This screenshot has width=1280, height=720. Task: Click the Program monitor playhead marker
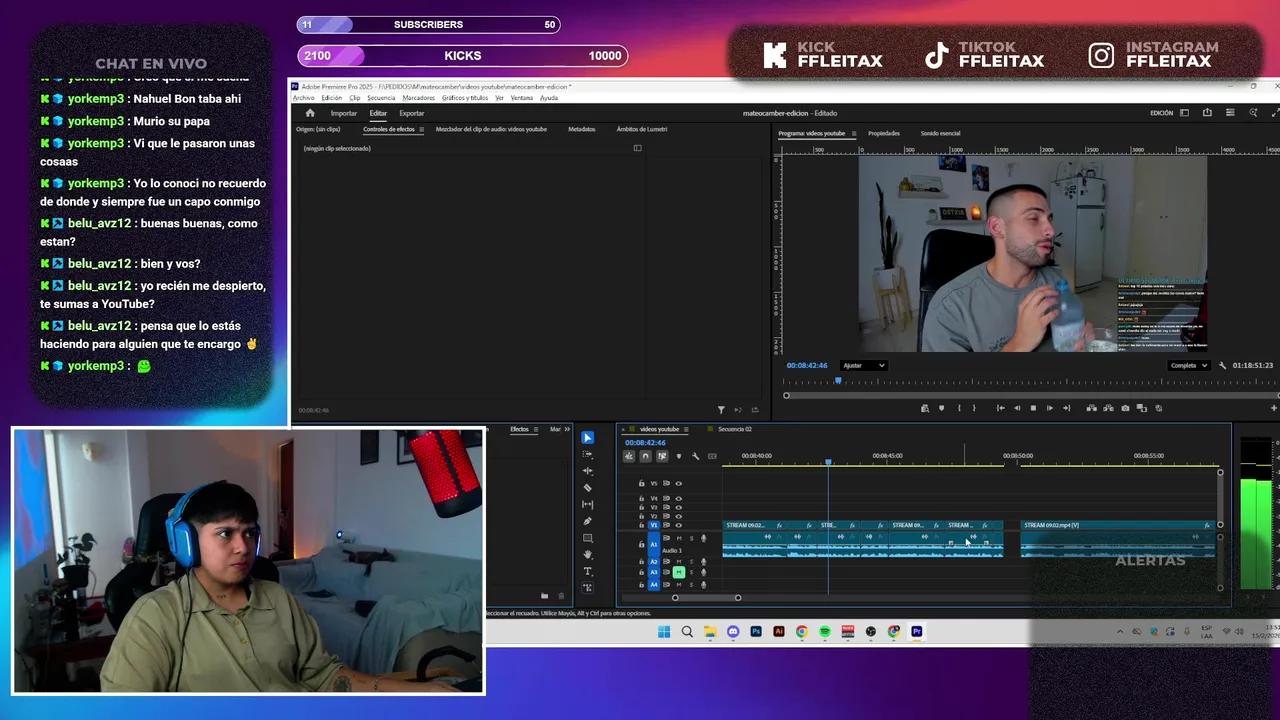point(838,380)
